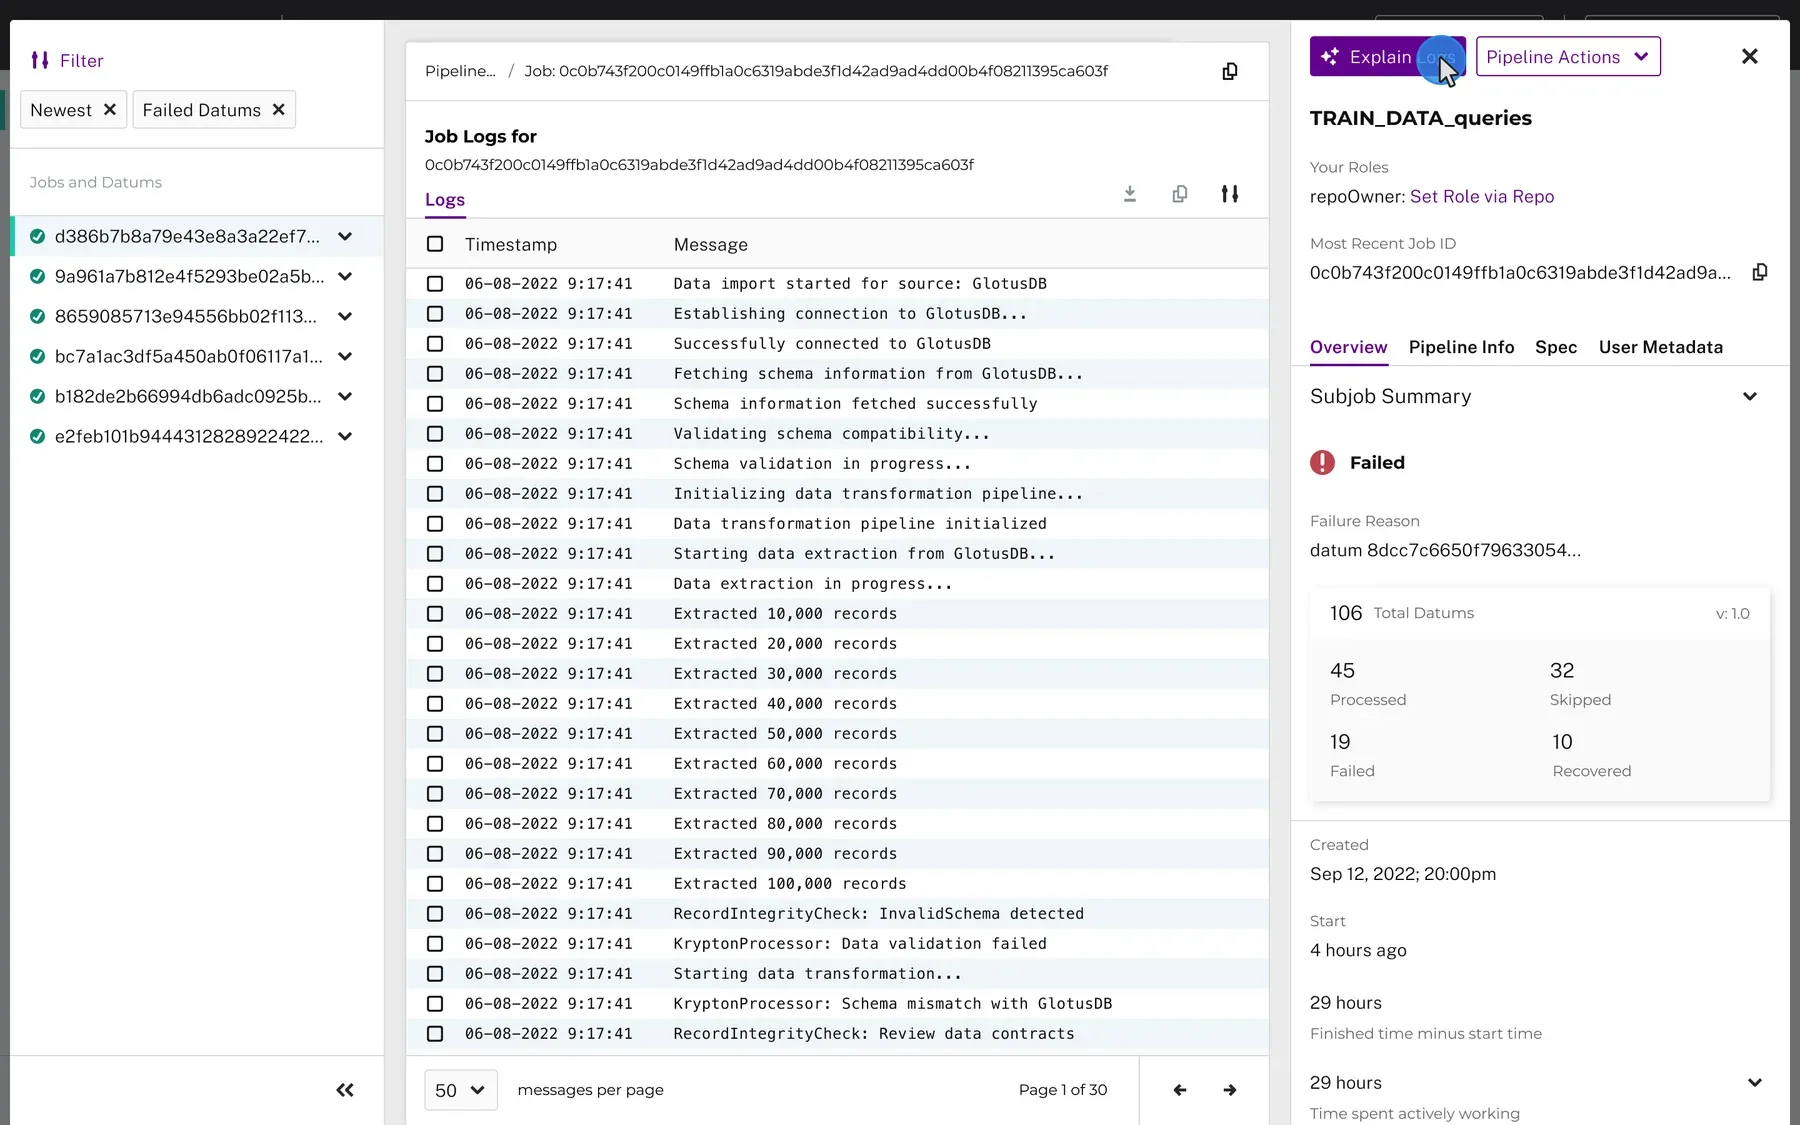Screen dimensions: 1800x1125
Task: Open the messages per page dropdown
Action: pyautogui.click(x=461, y=1090)
